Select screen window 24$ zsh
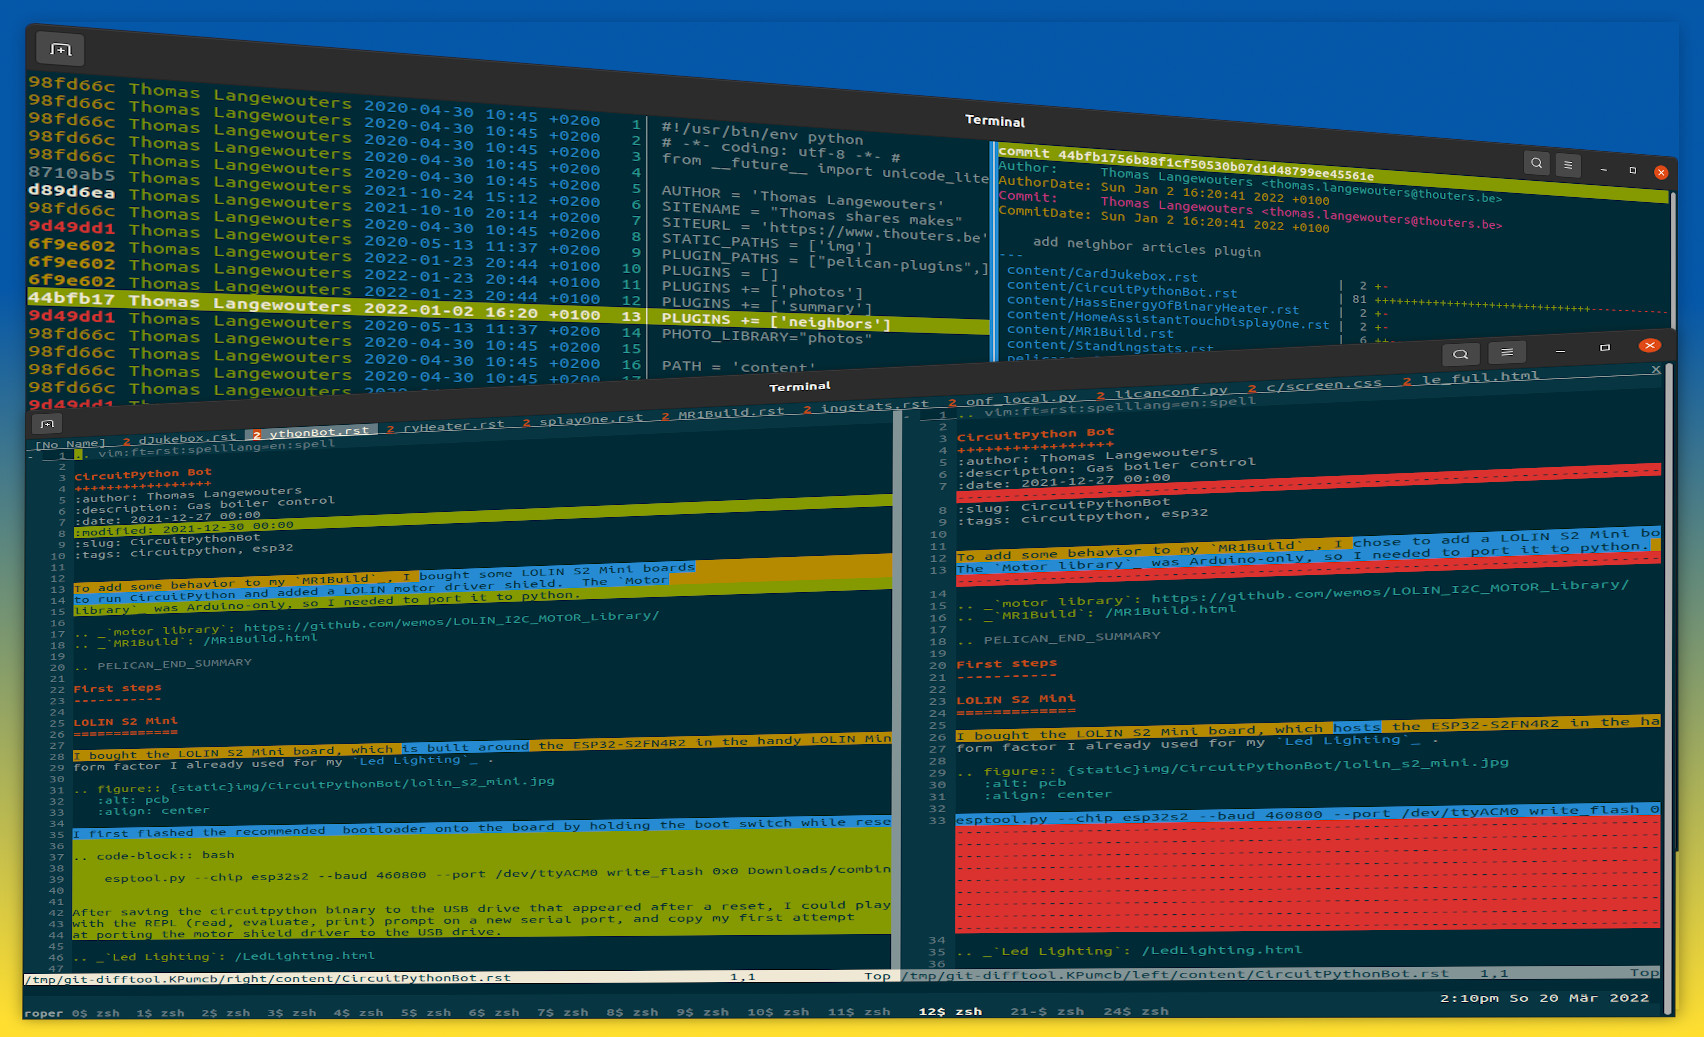 coord(1136,1012)
